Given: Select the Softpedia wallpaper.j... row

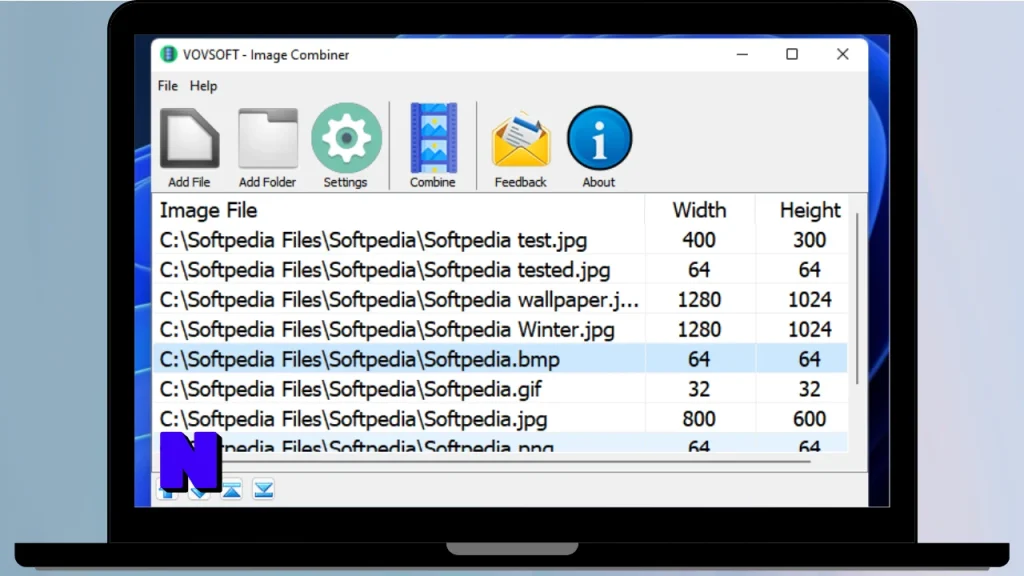Looking at the screenshot, I should pos(500,300).
